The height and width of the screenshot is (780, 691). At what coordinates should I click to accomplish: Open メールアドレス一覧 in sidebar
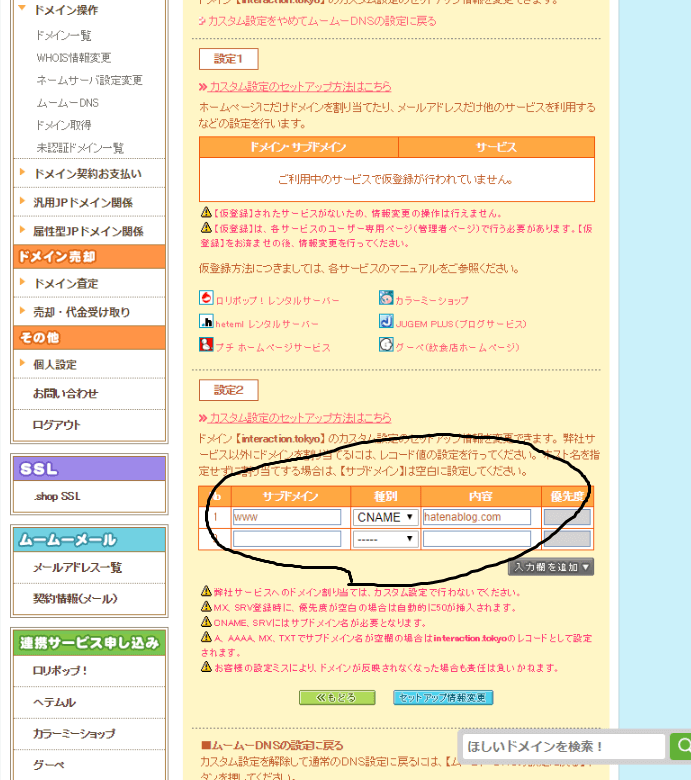point(77,568)
